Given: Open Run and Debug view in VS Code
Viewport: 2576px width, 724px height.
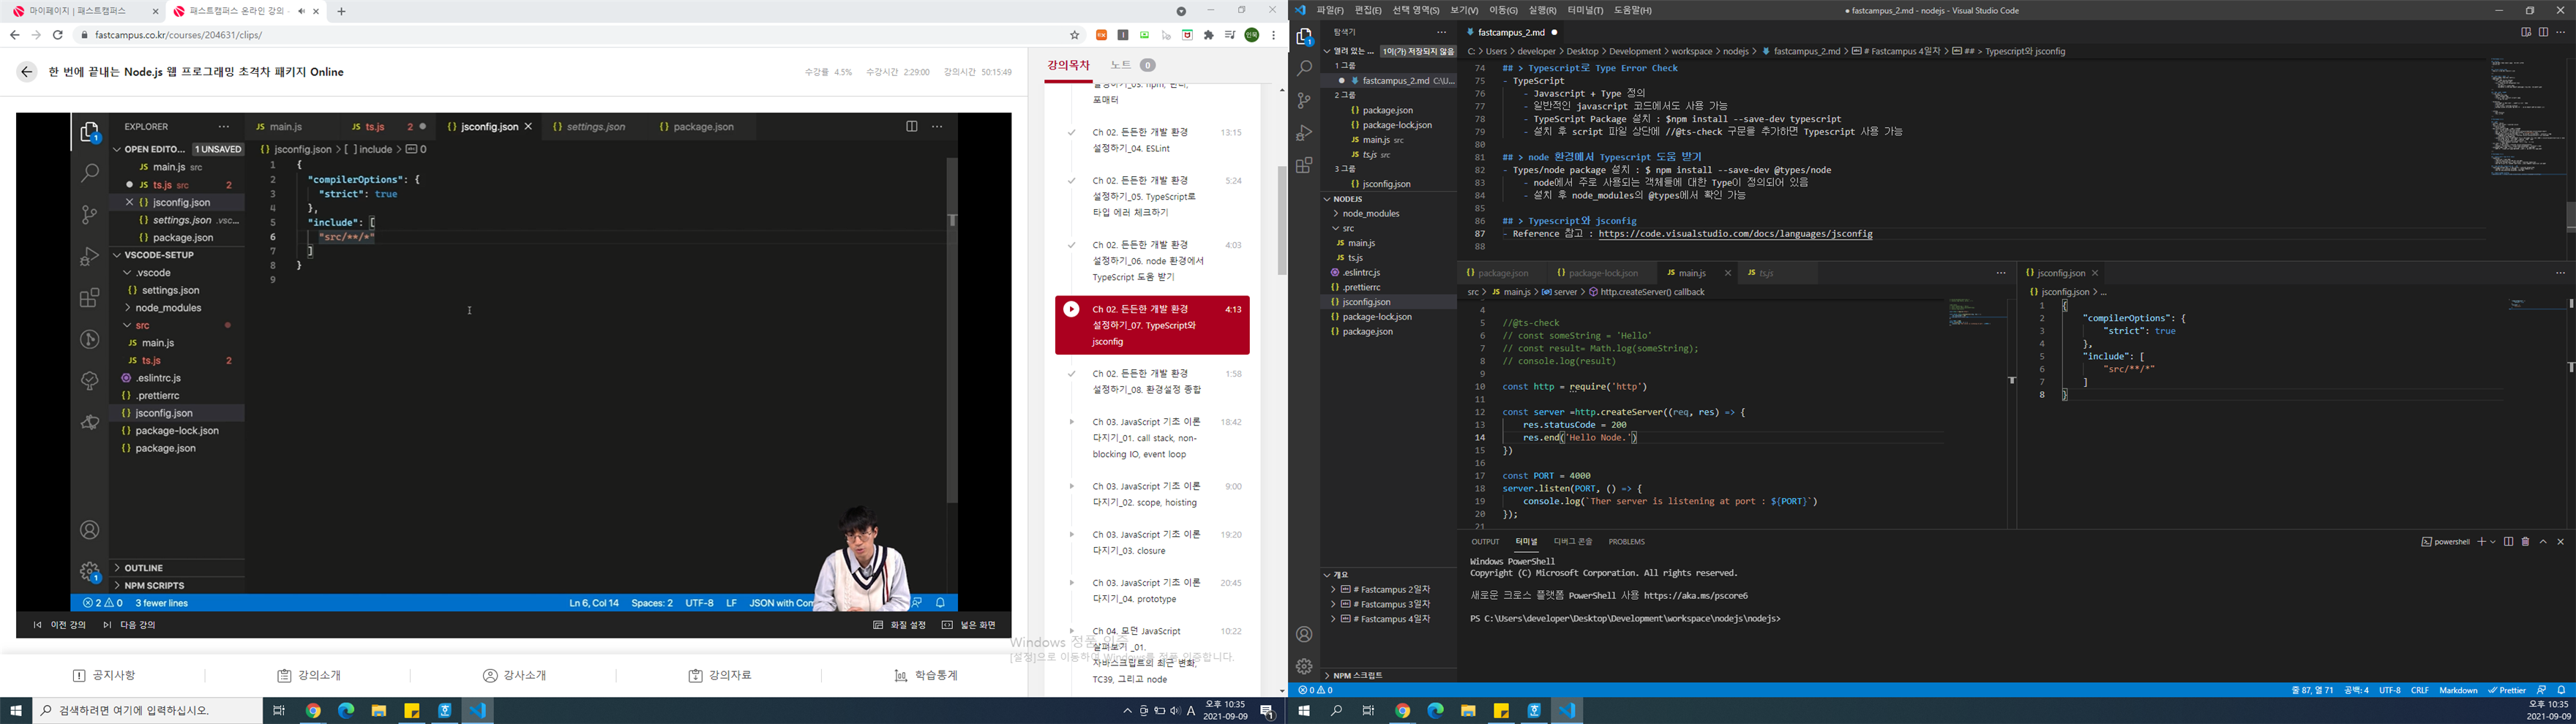Looking at the screenshot, I should (1304, 133).
